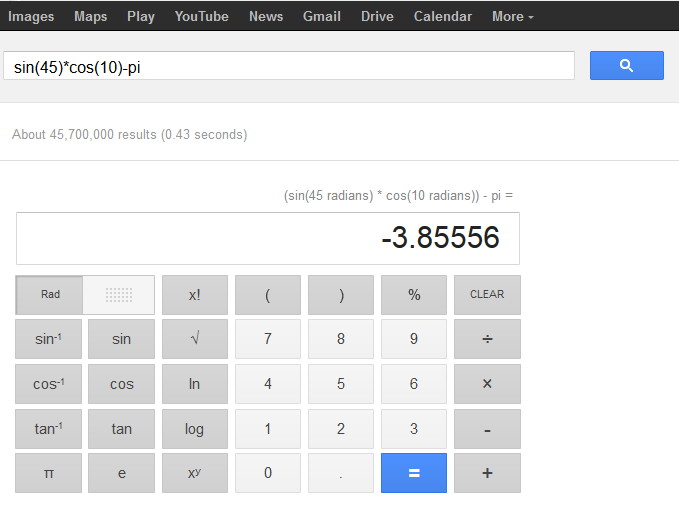Click the number 1 key
Image resolution: width=679 pixels, height=509 pixels.
pyautogui.click(x=268, y=429)
